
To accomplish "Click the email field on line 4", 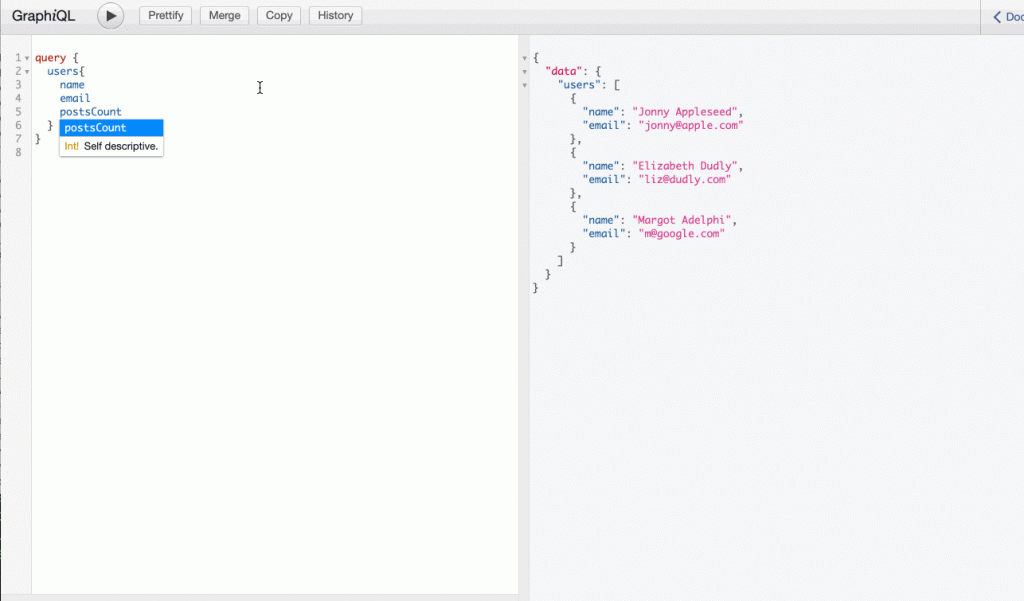I will coord(75,98).
